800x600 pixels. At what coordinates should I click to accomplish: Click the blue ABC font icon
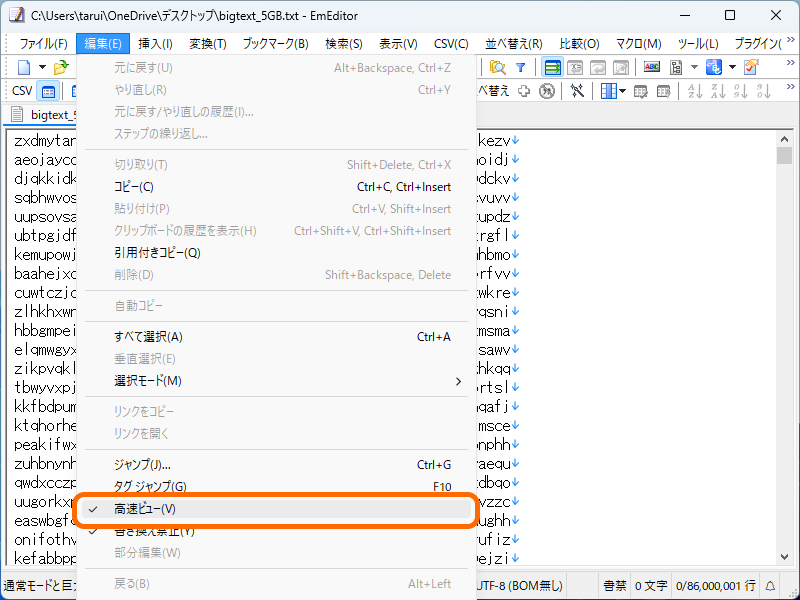click(x=713, y=67)
